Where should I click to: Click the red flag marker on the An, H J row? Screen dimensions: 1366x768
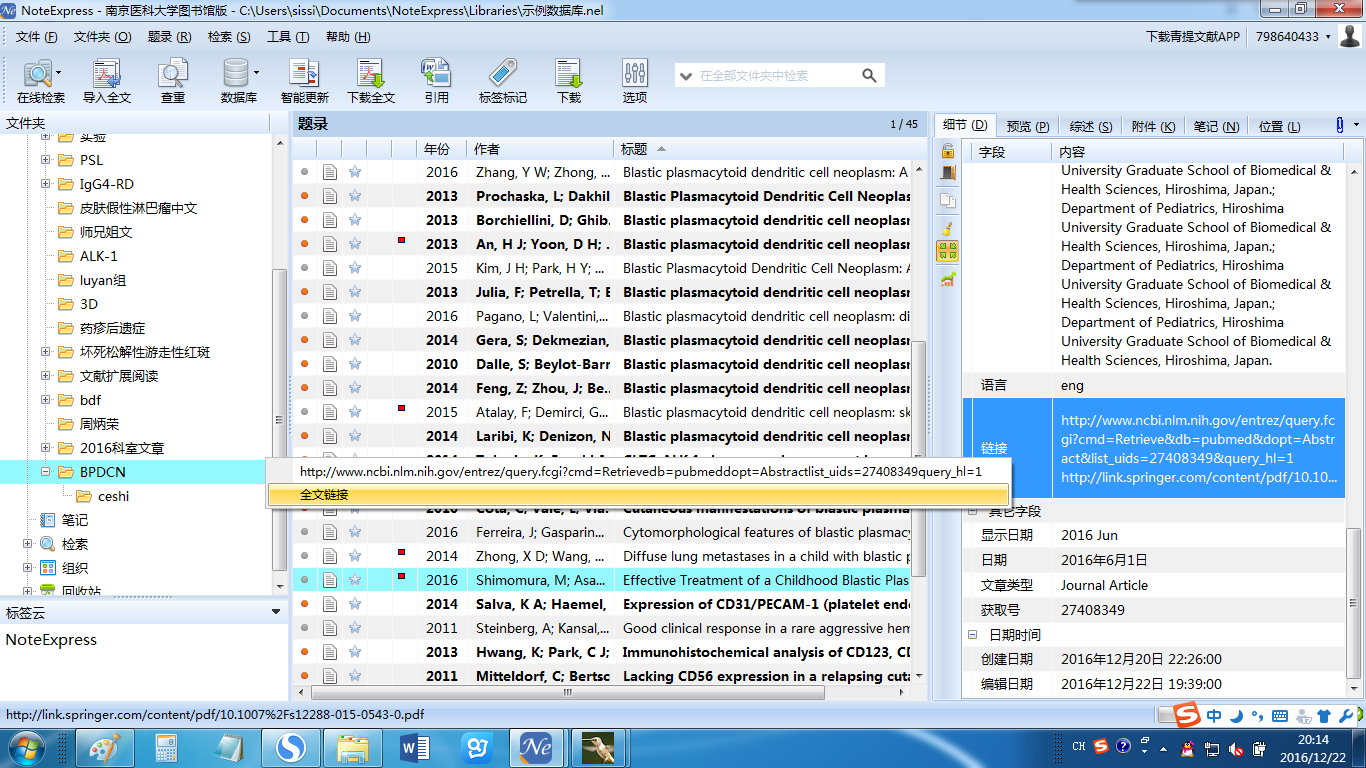point(401,241)
